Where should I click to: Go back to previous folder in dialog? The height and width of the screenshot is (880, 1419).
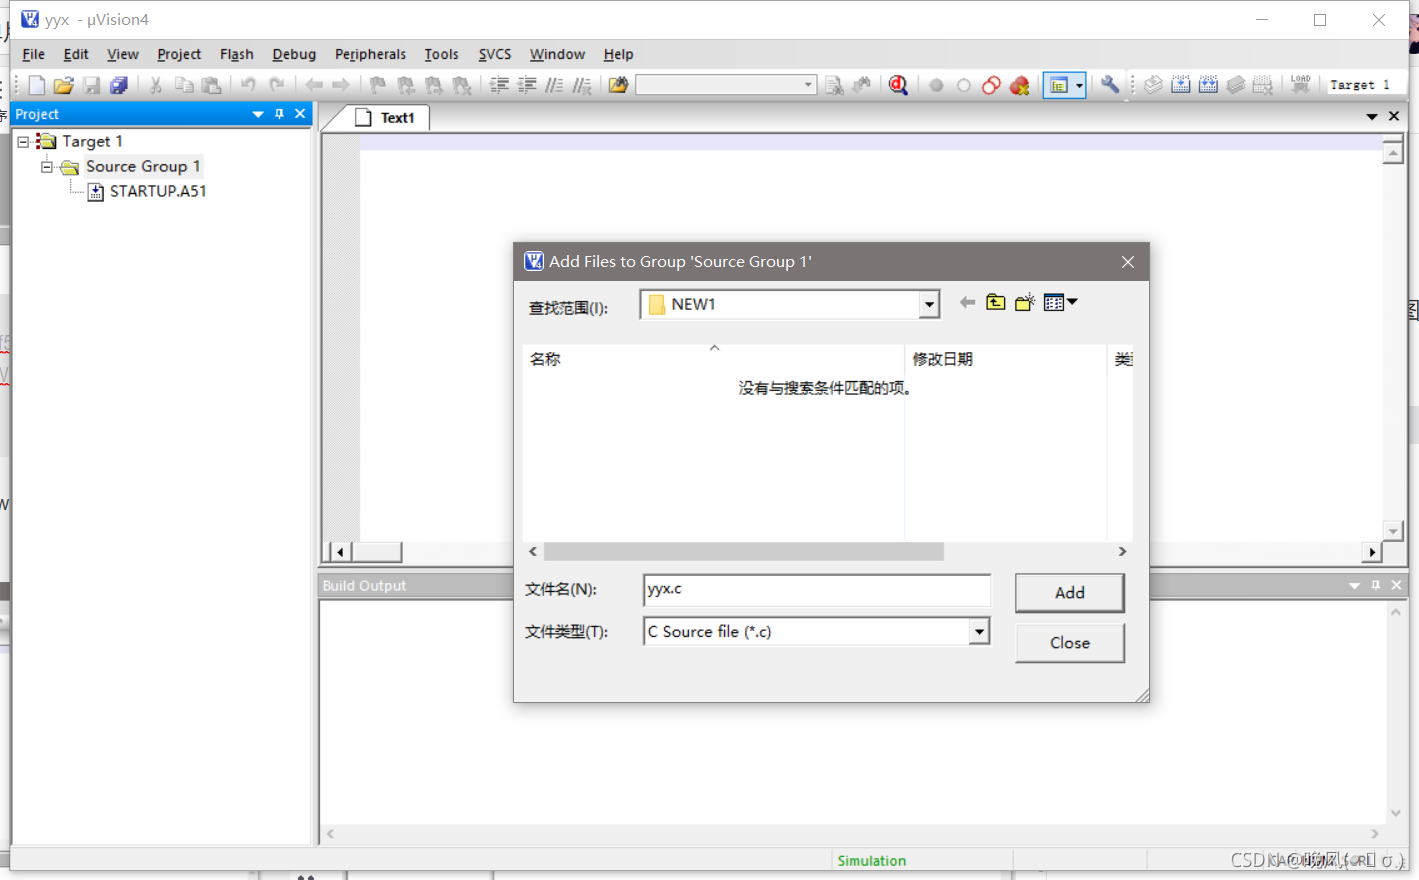(x=967, y=303)
